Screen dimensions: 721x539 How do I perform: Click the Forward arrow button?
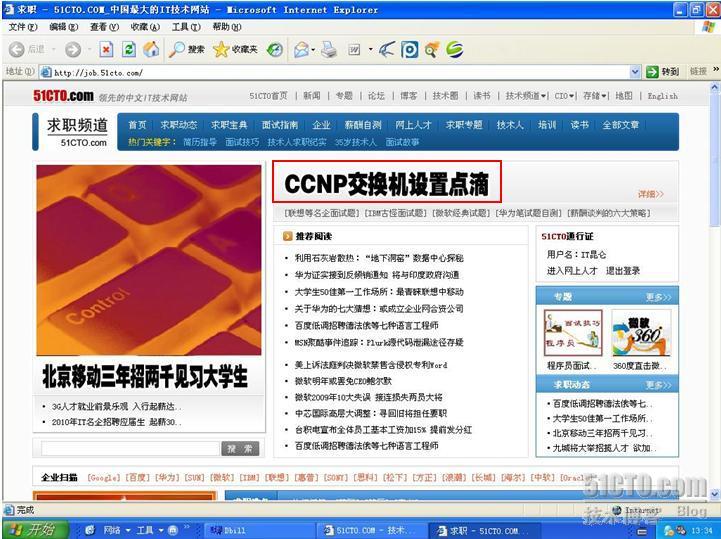(x=73, y=49)
